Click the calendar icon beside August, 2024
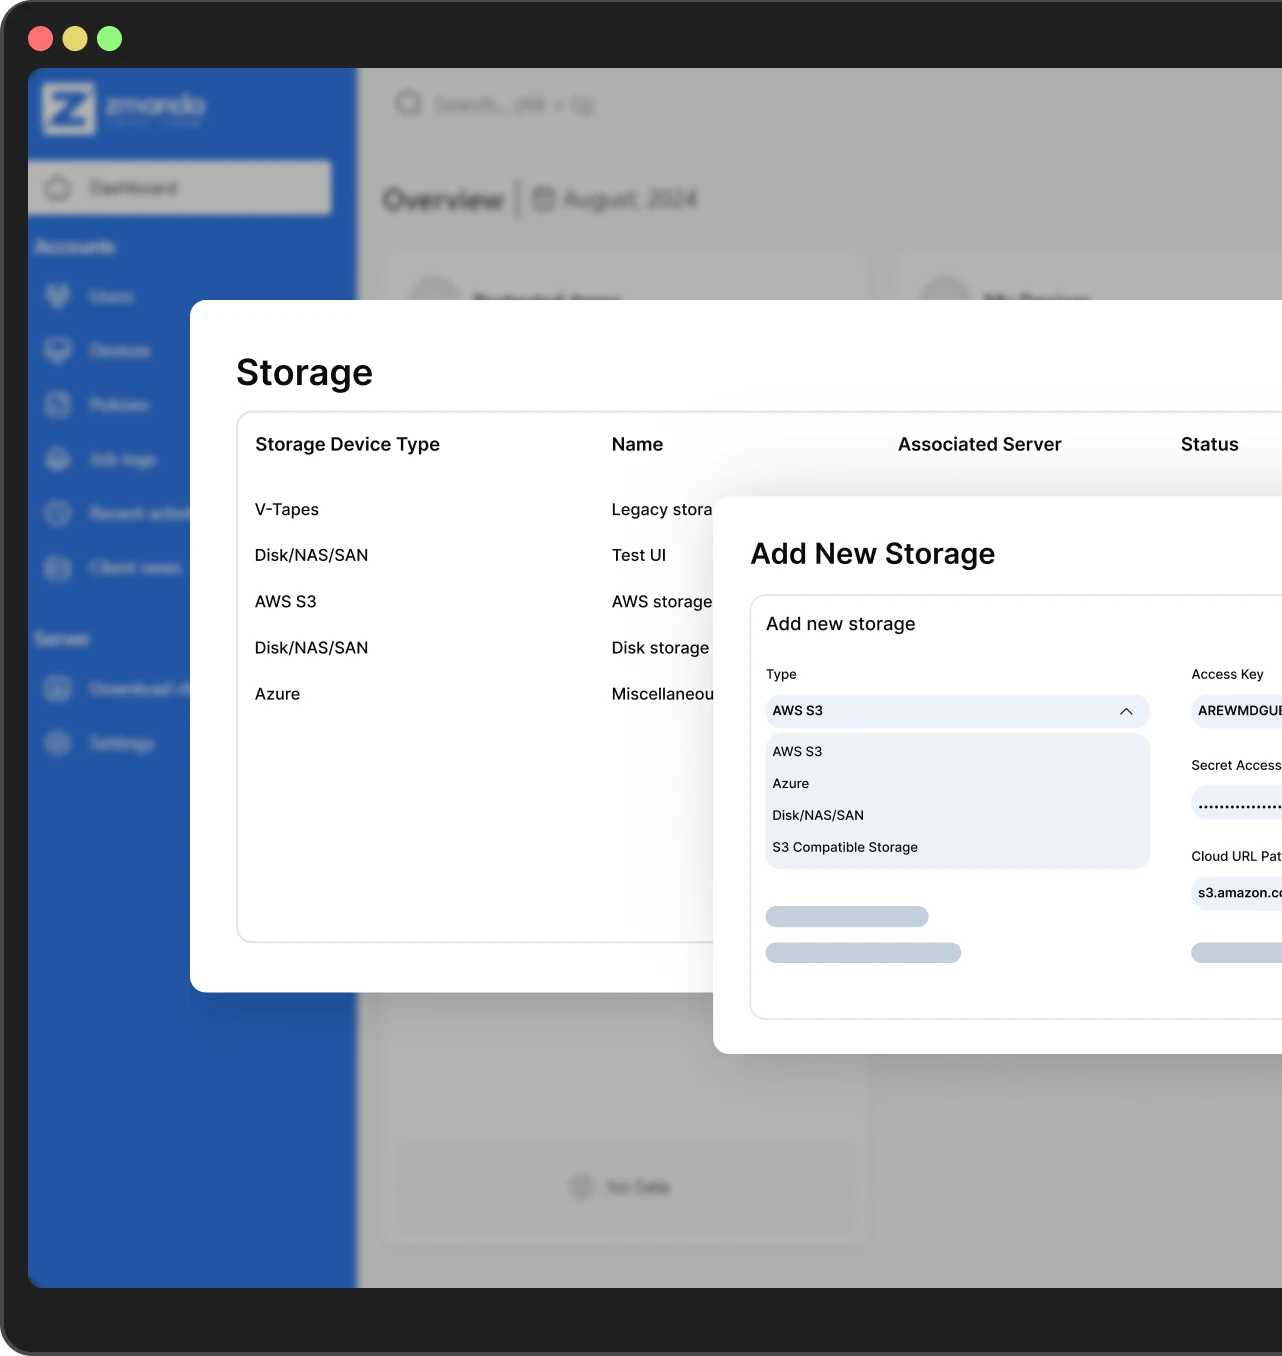The image size is (1282, 1356). 543,199
